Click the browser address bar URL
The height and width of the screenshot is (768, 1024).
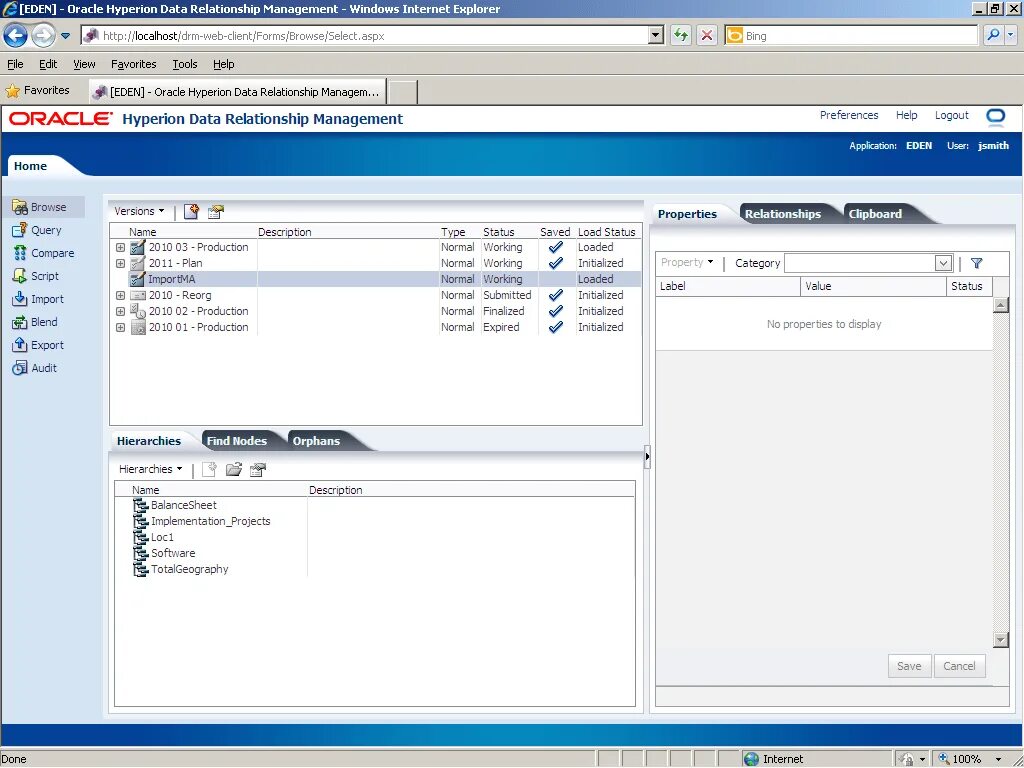point(244,36)
